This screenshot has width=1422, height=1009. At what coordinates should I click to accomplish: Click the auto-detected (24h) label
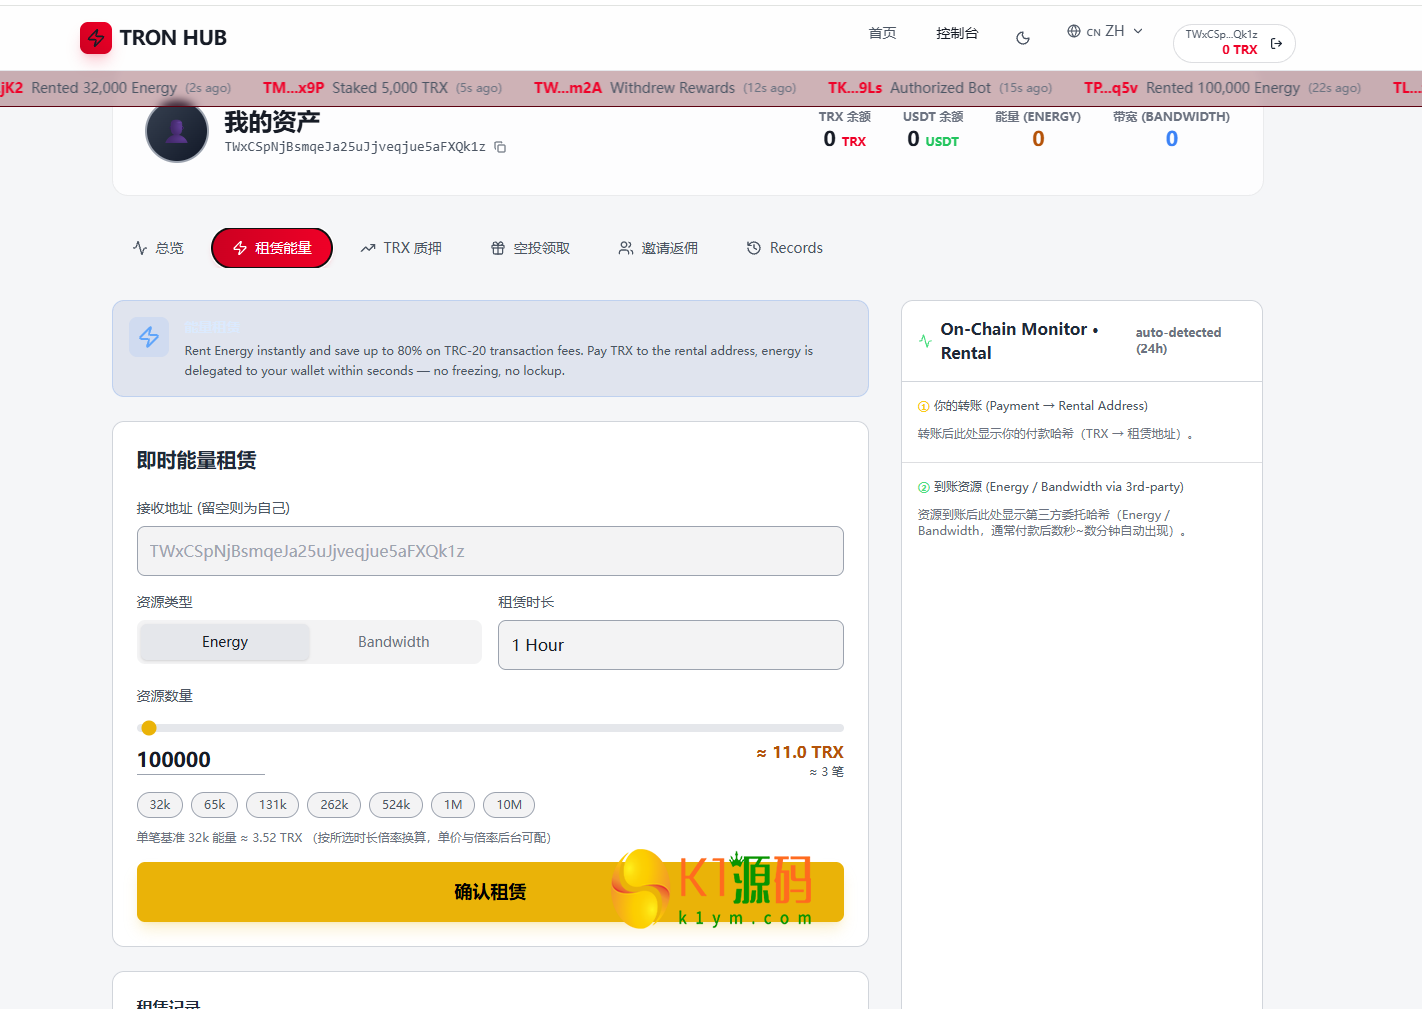coord(1178,340)
